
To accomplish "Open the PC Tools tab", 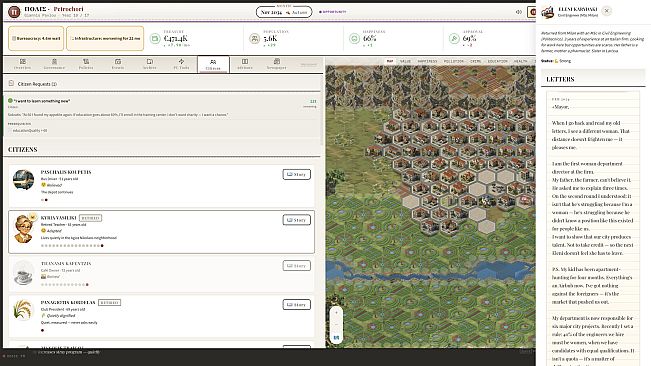I will click(181, 64).
